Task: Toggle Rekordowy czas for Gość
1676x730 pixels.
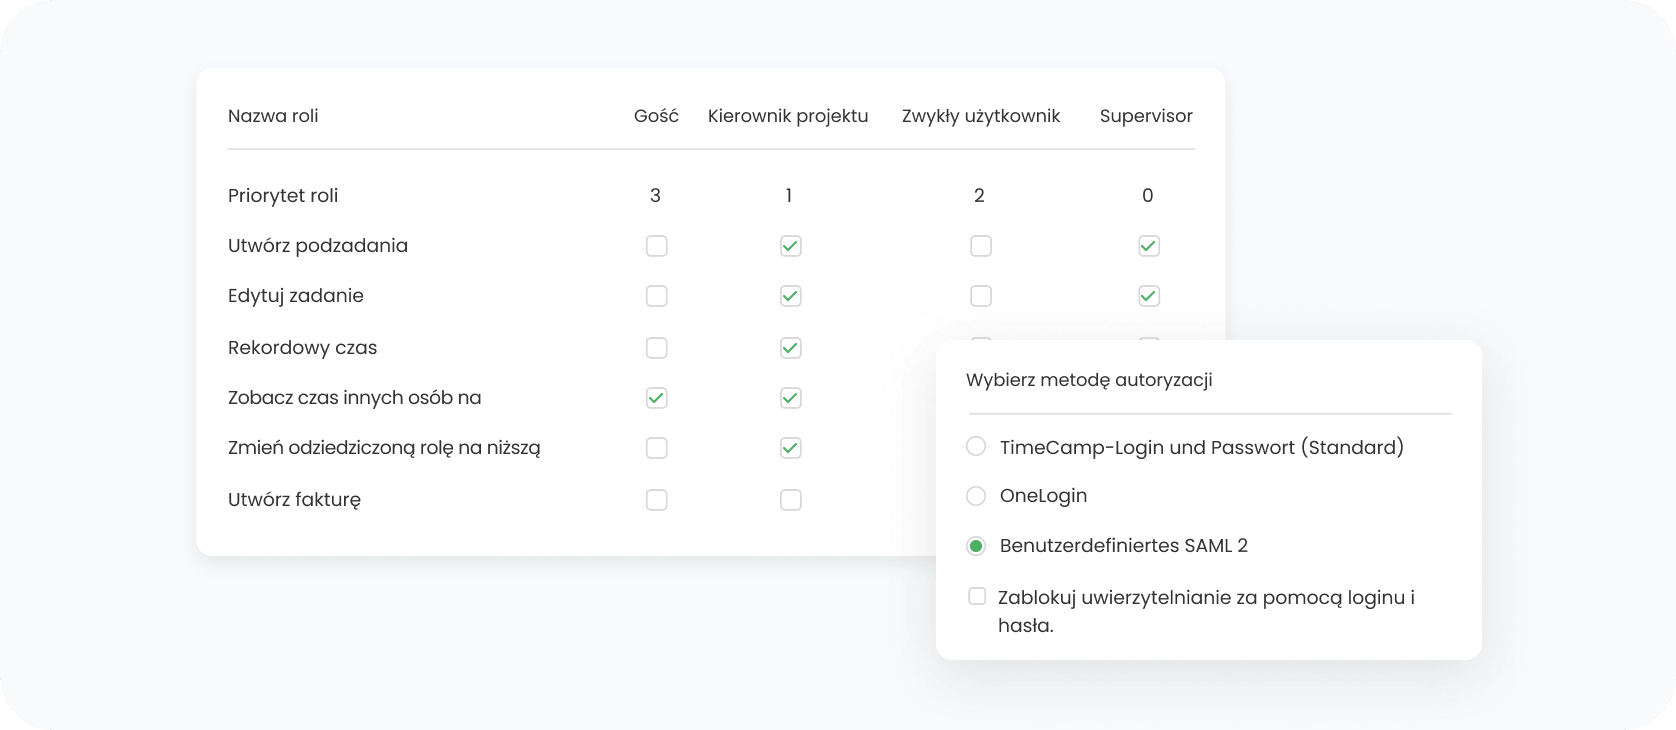Action: (656, 348)
